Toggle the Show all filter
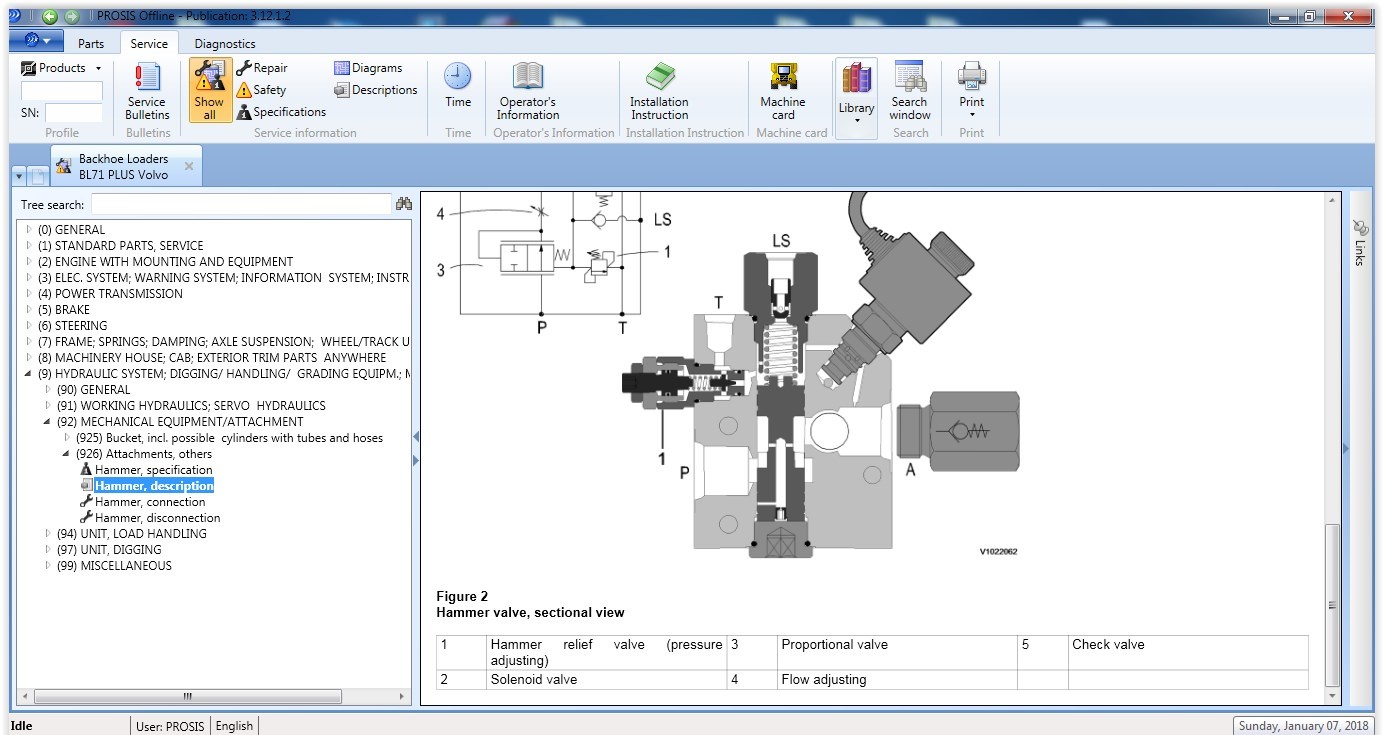1383x735 pixels. (x=209, y=91)
